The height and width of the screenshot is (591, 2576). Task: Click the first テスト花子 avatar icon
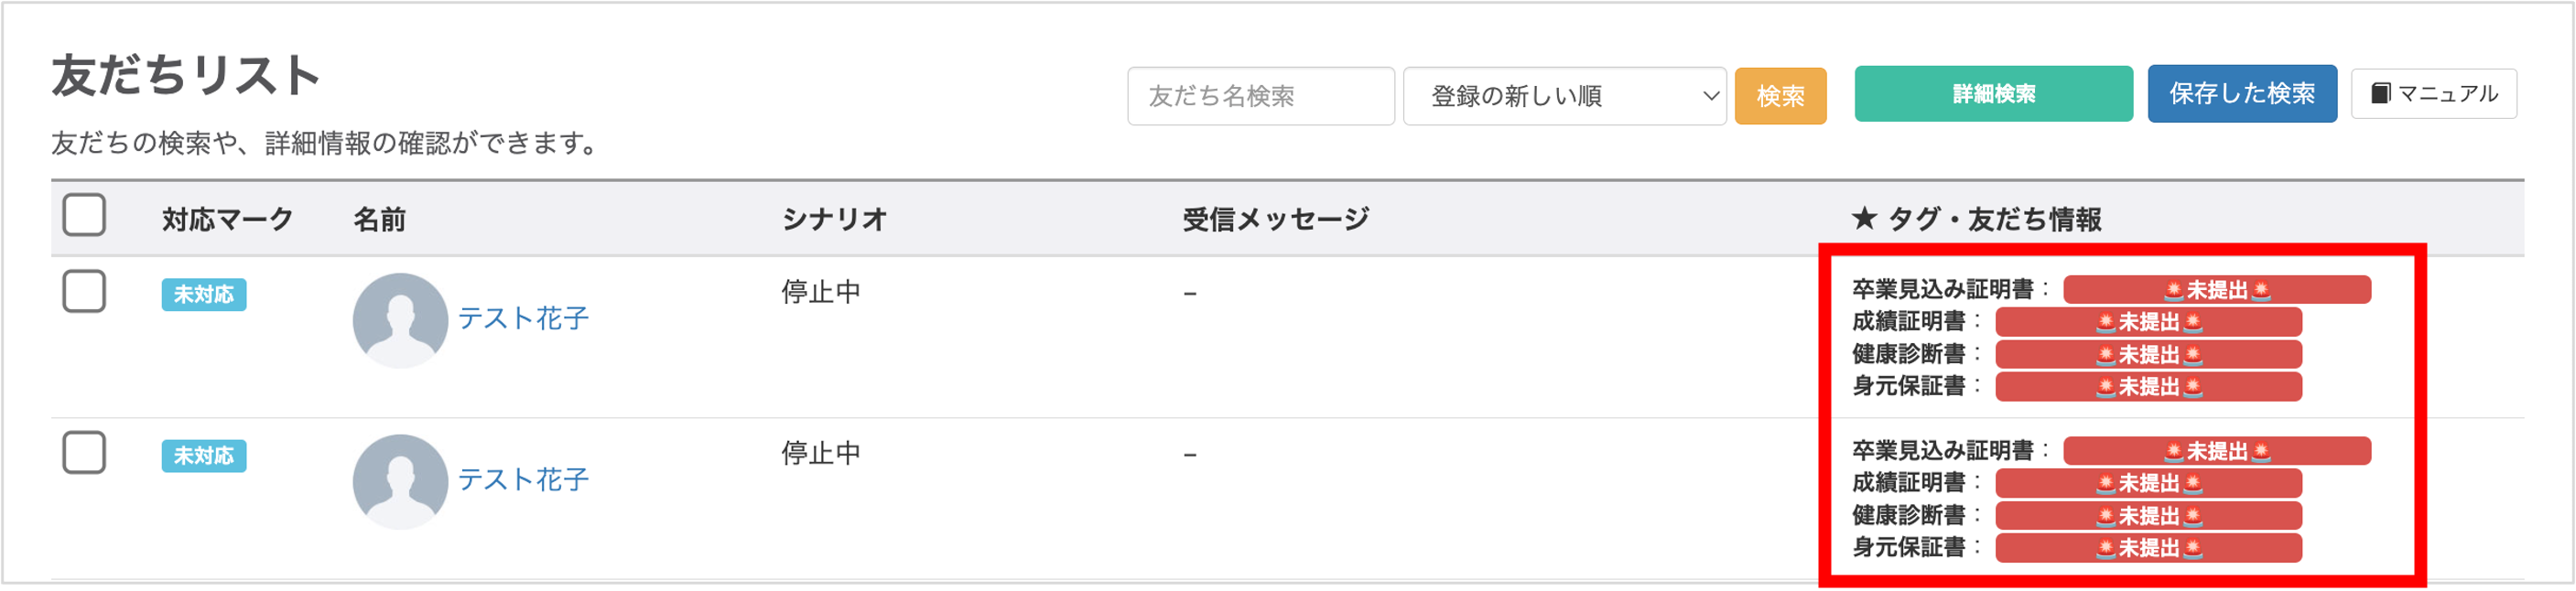(400, 320)
